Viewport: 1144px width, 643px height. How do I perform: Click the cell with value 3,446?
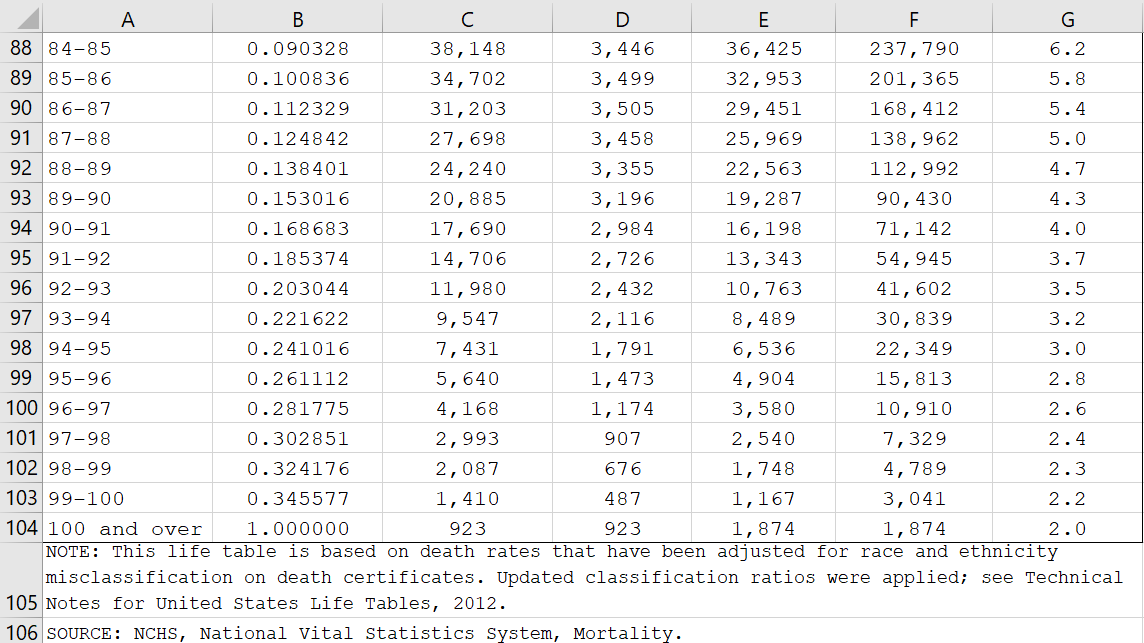[622, 47]
